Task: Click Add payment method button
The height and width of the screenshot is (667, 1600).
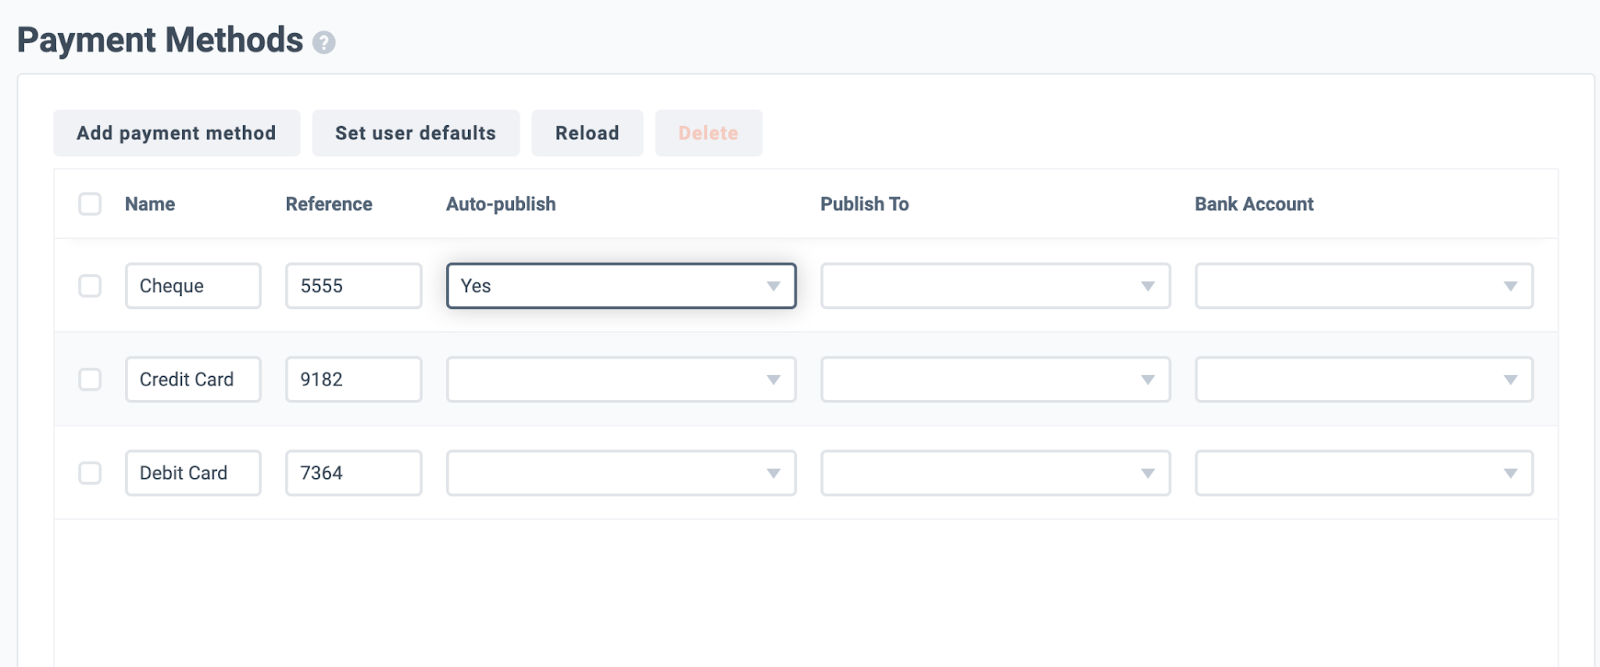Action: click(x=176, y=133)
